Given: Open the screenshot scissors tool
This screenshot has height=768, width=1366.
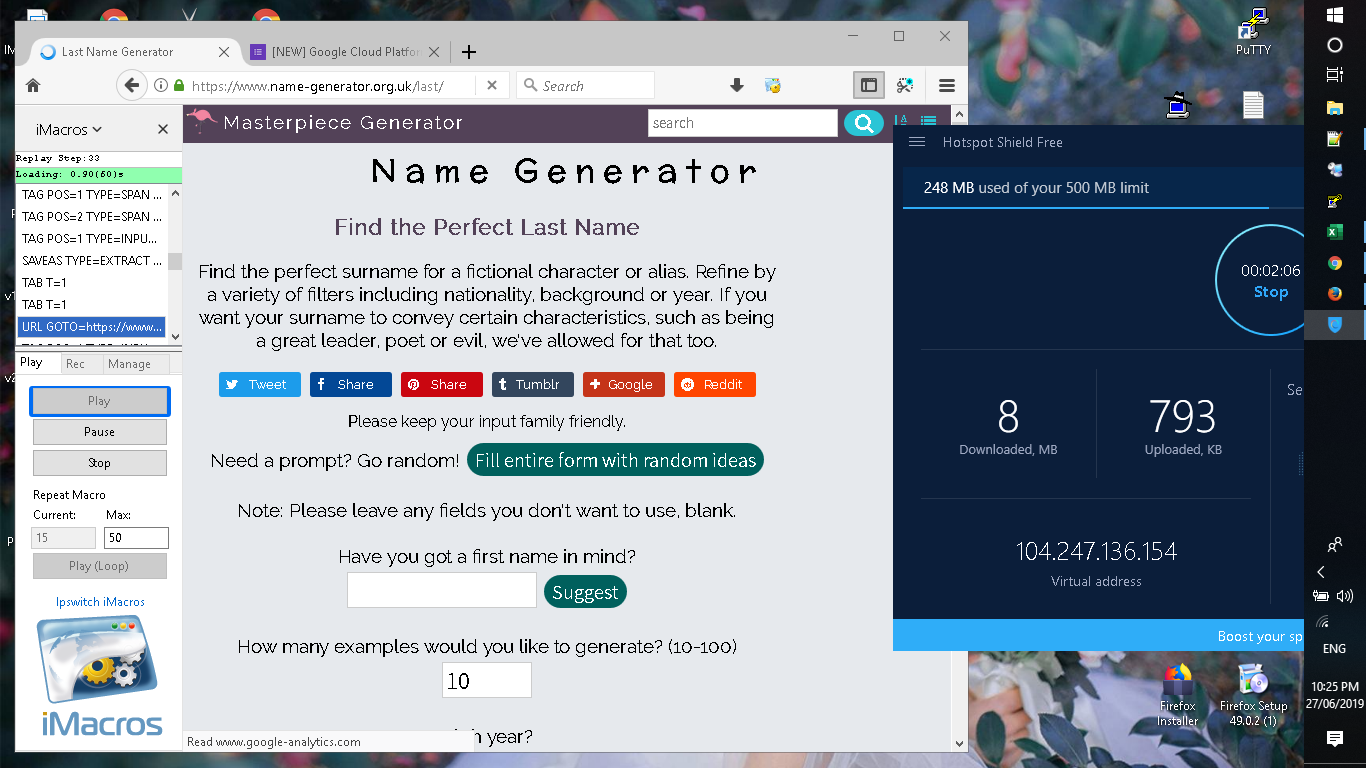Looking at the screenshot, I should [x=905, y=86].
